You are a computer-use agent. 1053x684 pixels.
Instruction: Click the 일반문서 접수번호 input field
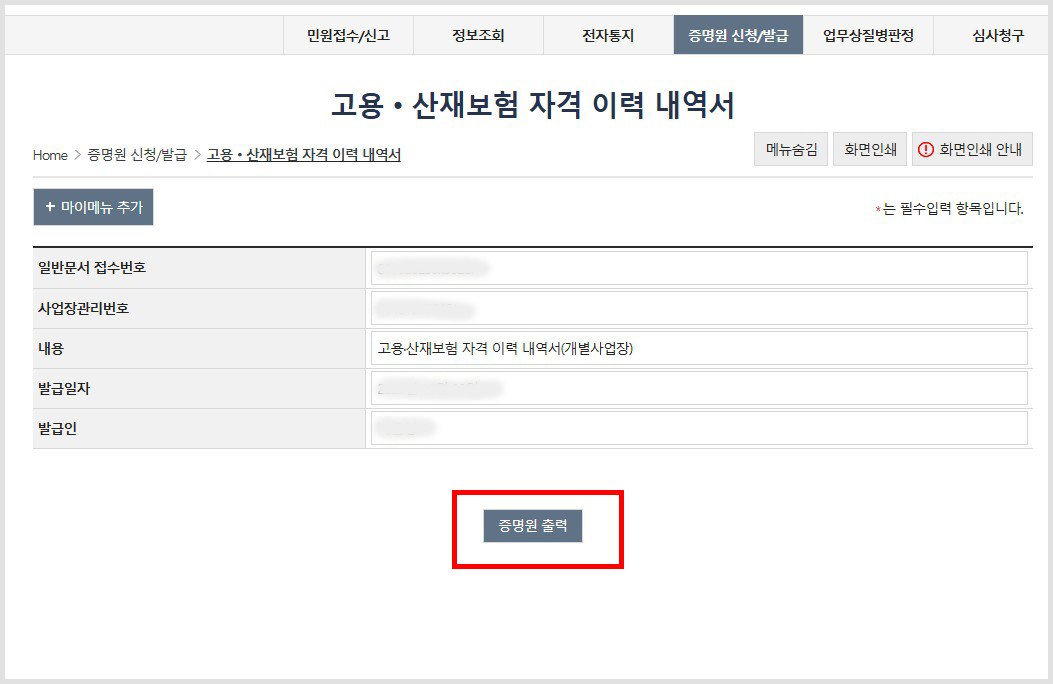tap(698, 267)
